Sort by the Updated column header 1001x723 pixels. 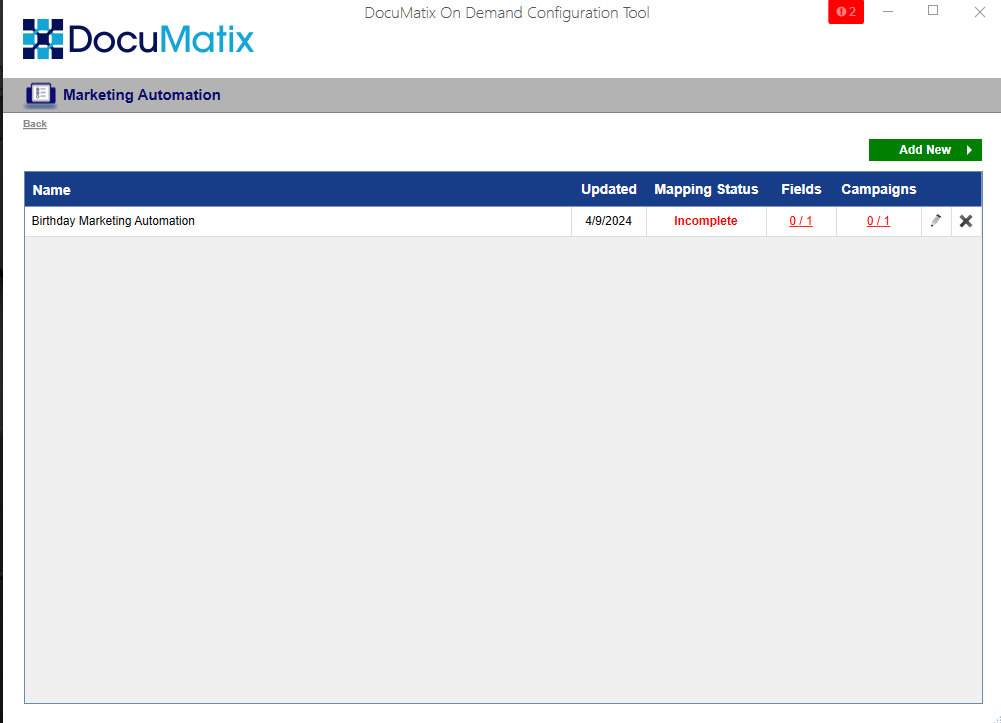click(608, 190)
